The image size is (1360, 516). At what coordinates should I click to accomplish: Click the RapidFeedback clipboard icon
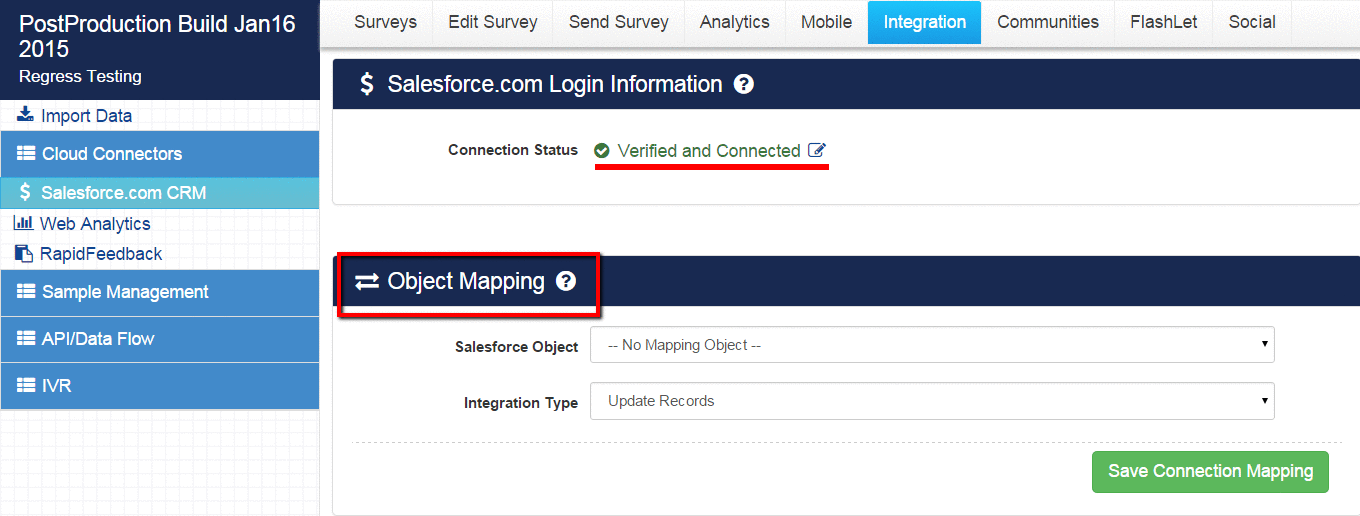24,254
